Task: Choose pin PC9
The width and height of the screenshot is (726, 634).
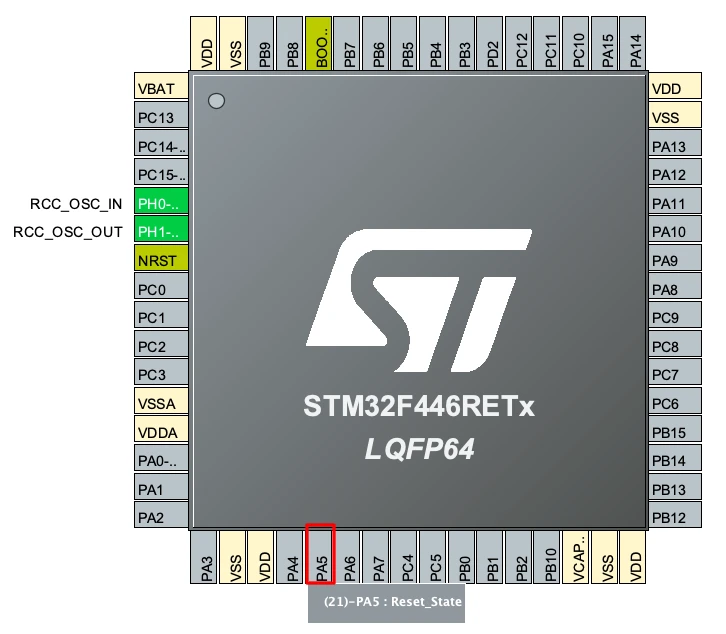Action: click(675, 314)
